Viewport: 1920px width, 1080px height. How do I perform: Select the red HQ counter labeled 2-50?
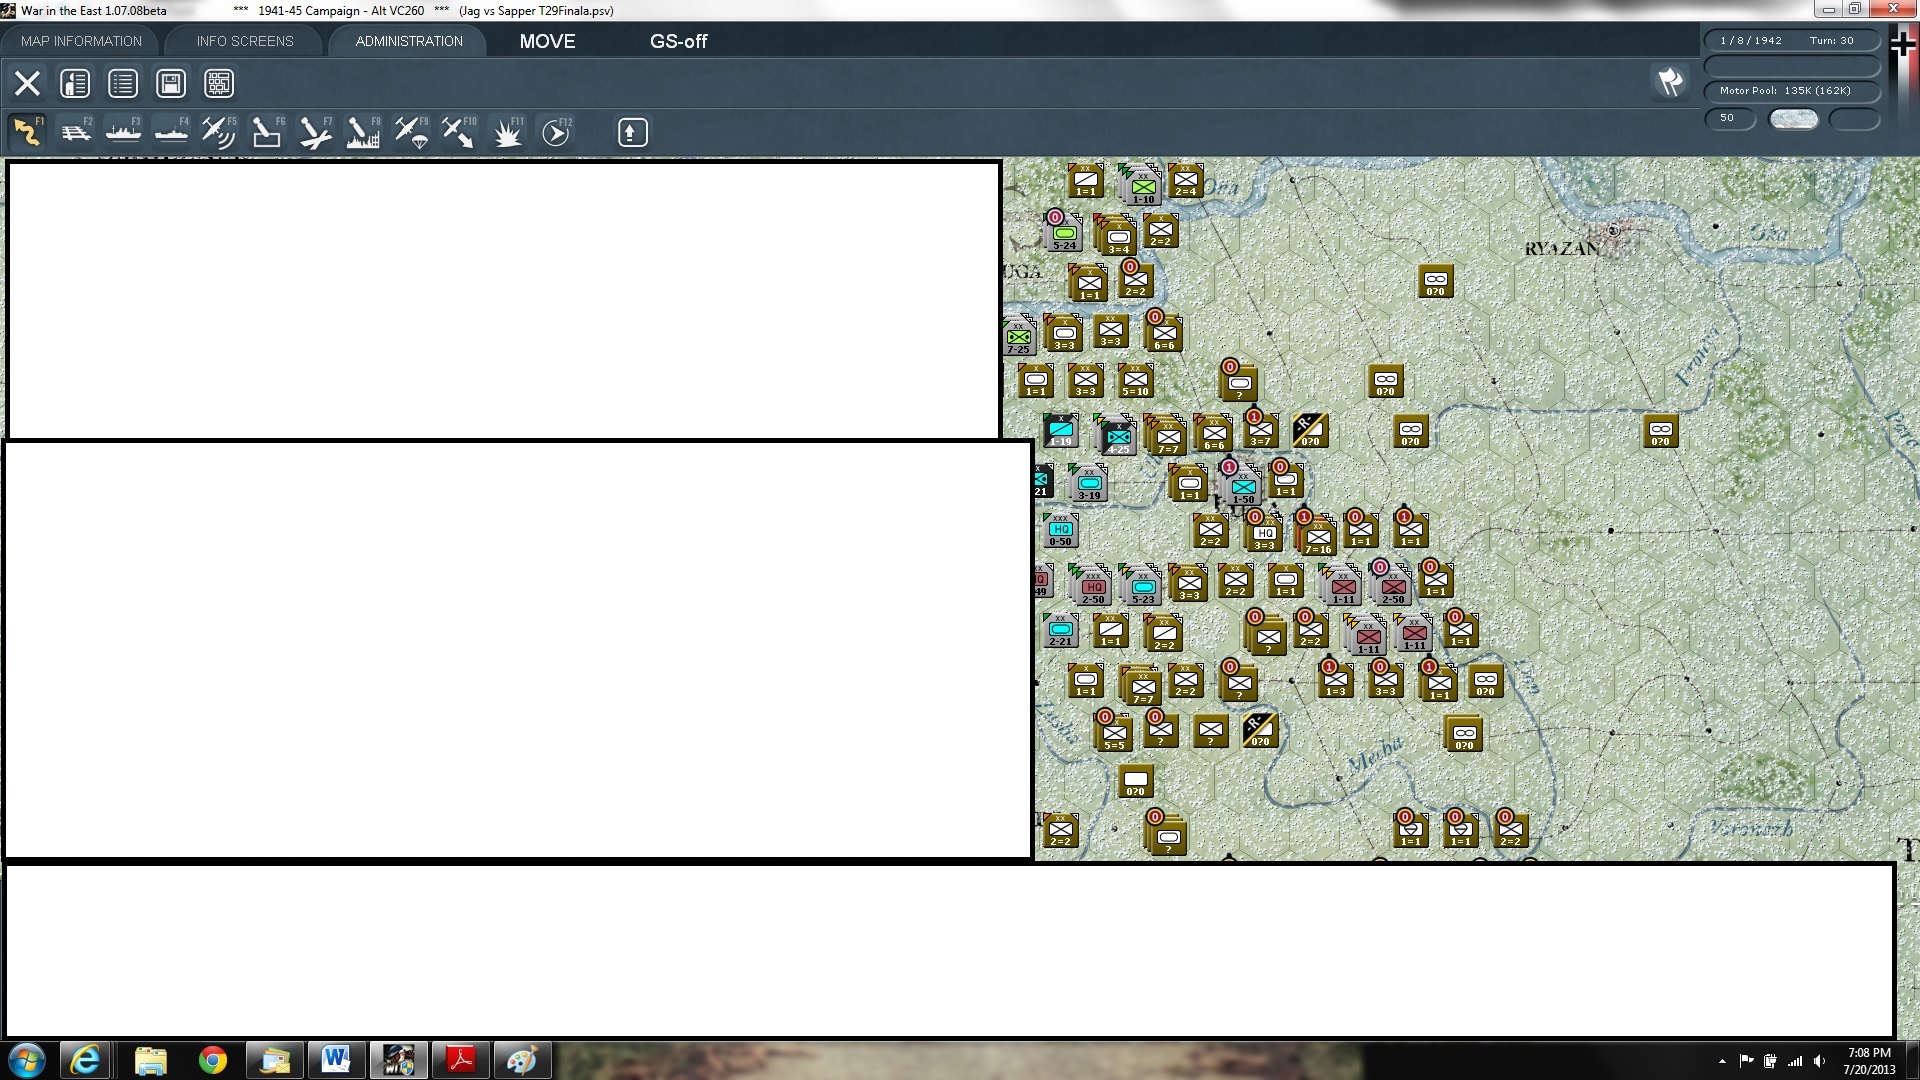(1093, 586)
